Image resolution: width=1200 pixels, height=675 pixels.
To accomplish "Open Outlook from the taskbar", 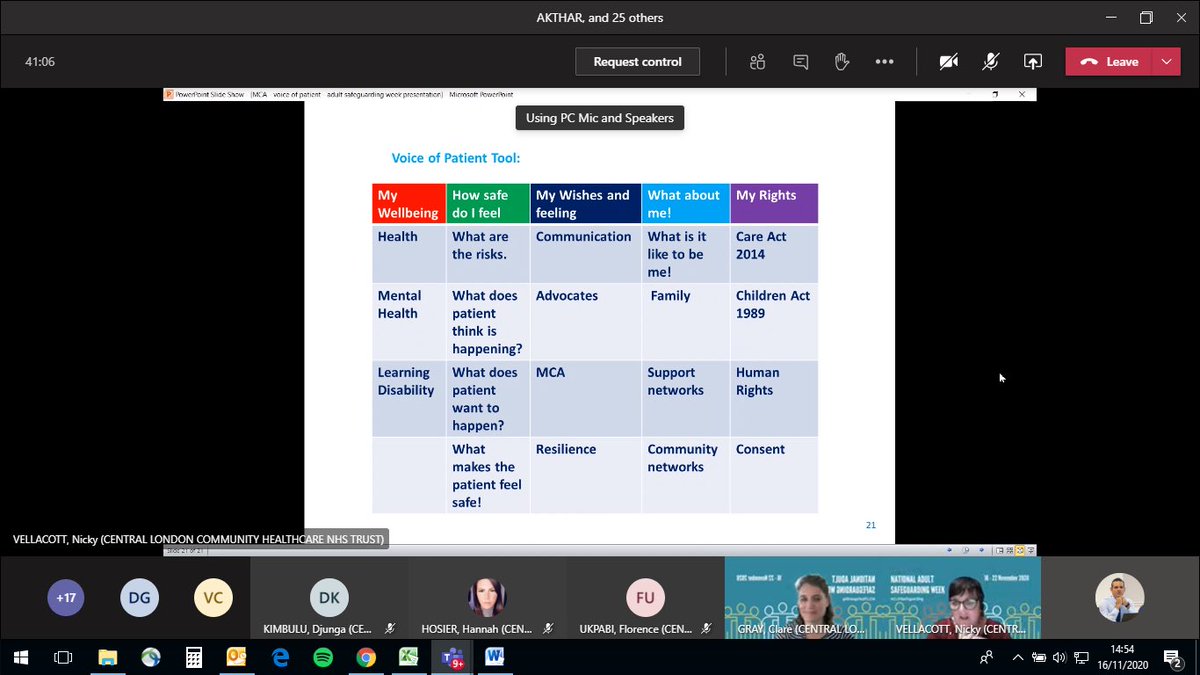I will [x=237, y=657].
